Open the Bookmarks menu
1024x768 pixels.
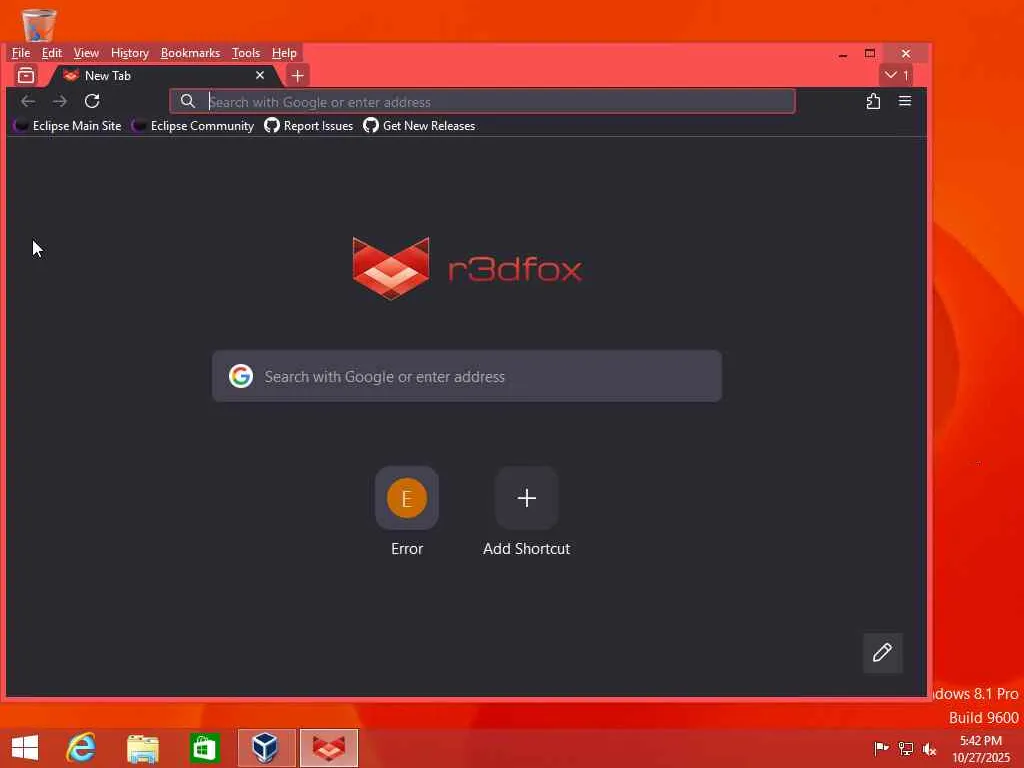[190, 53]
